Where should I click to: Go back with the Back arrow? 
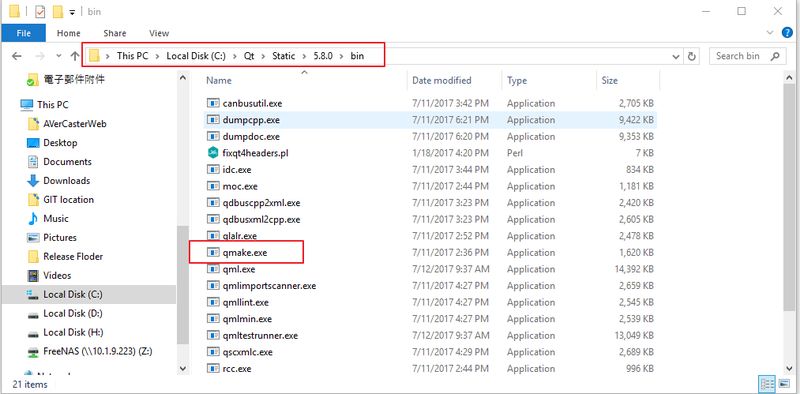click(17, 56)
